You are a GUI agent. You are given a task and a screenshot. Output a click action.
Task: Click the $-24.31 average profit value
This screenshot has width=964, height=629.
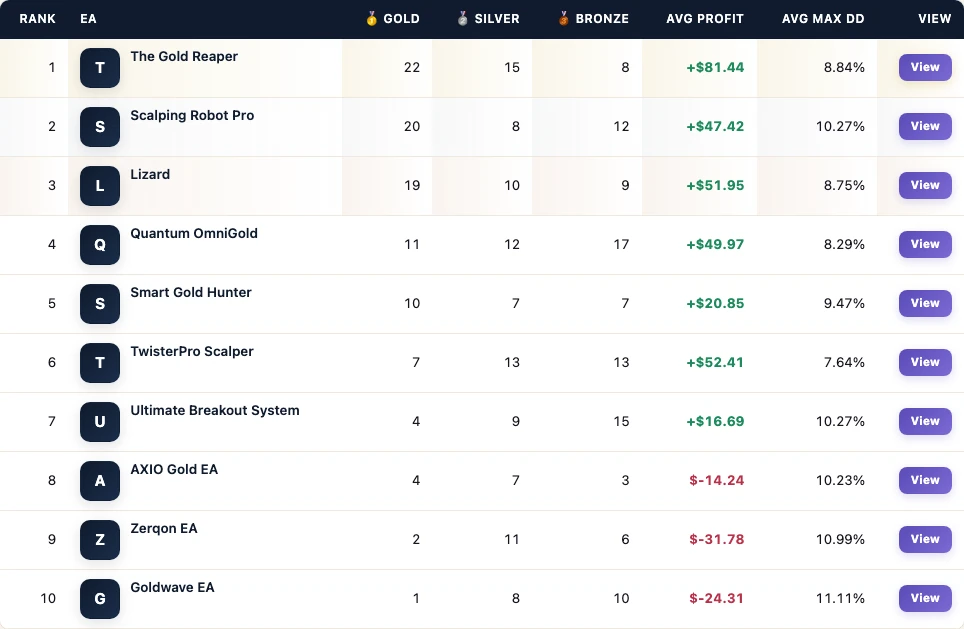(x=717, y=599)
